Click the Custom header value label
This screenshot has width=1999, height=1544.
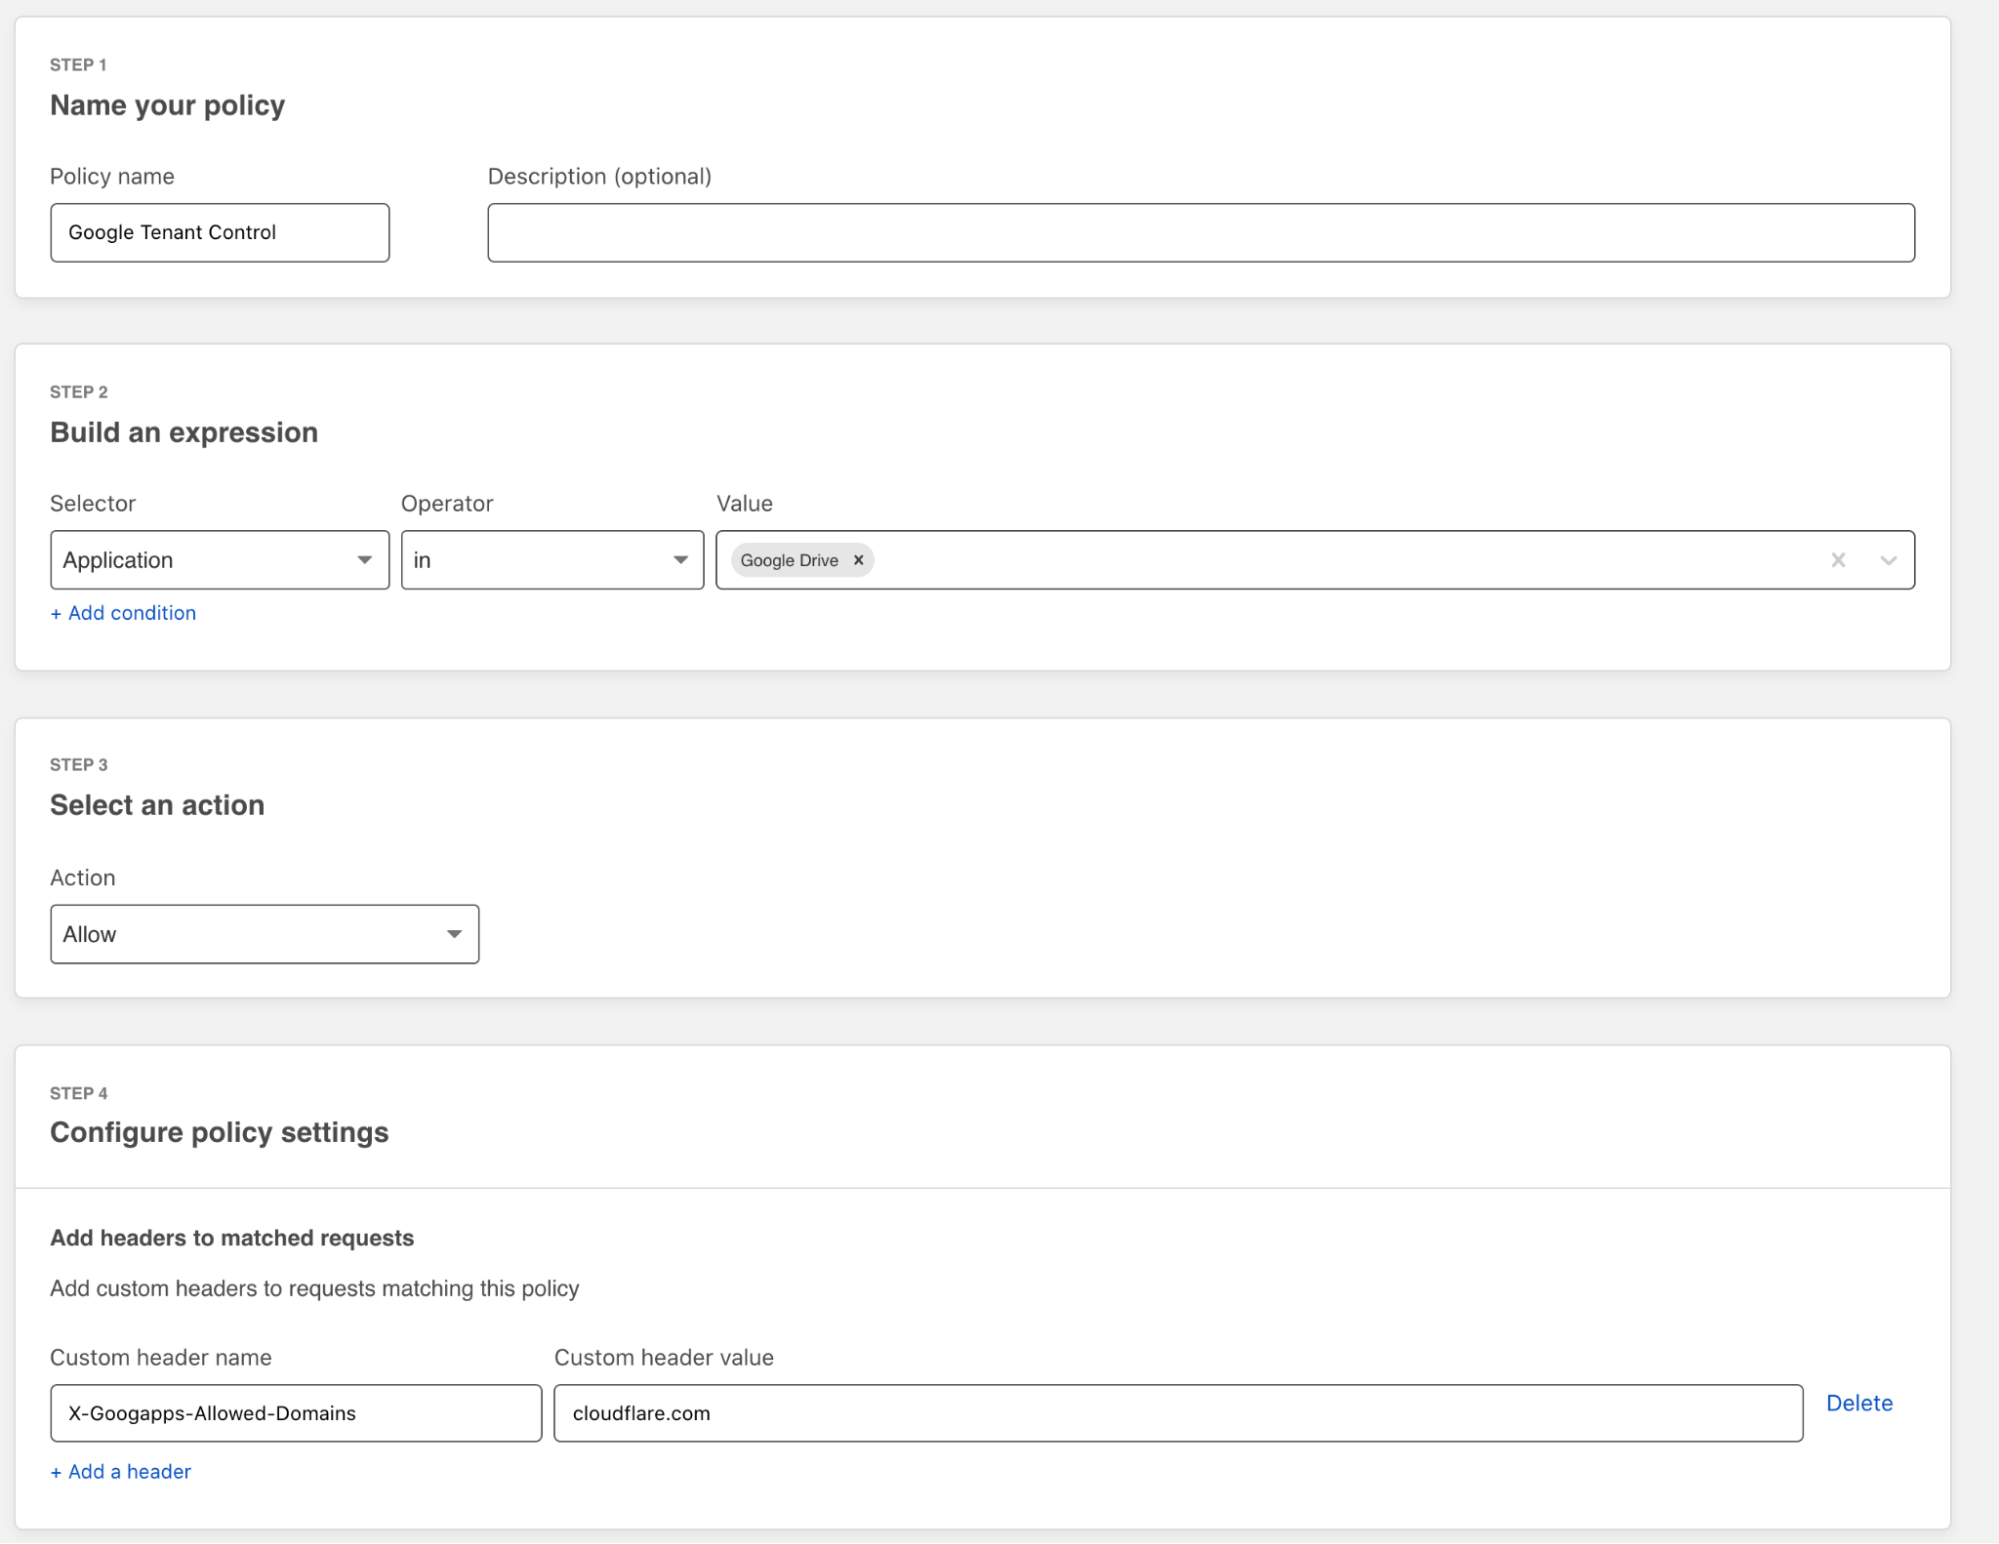[664, 1357]
